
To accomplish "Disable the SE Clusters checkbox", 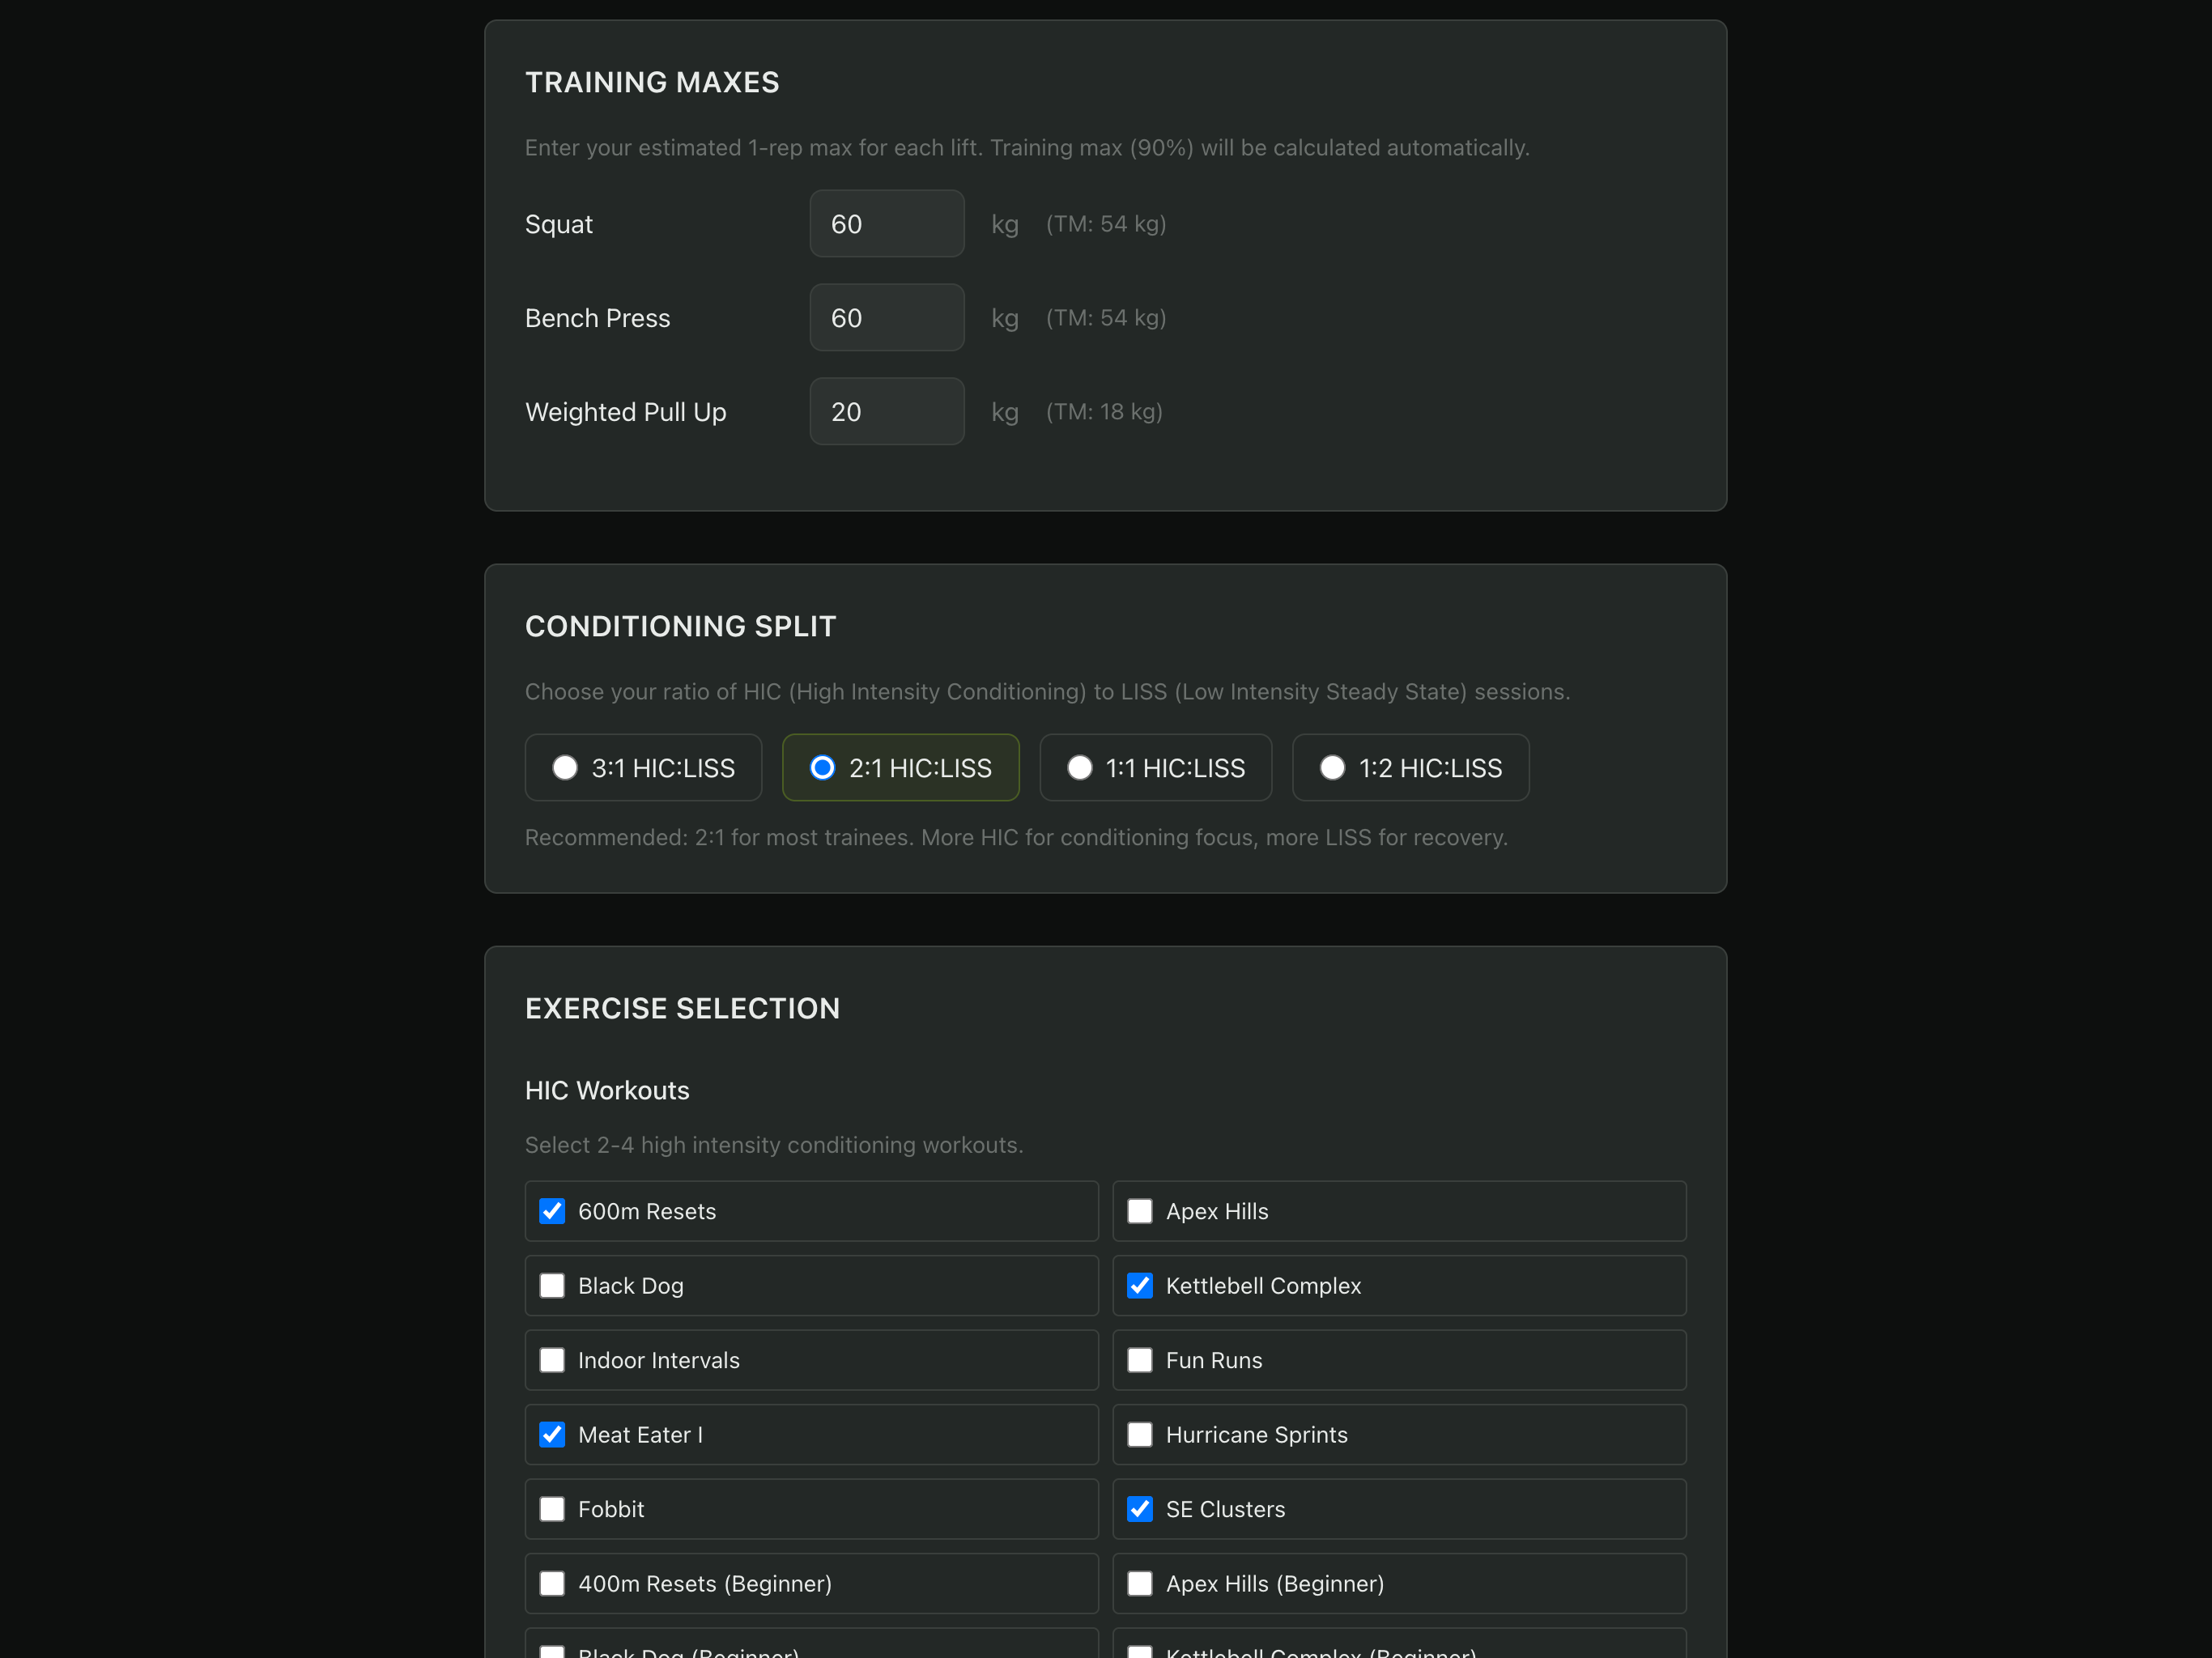I will 1140,1509.
